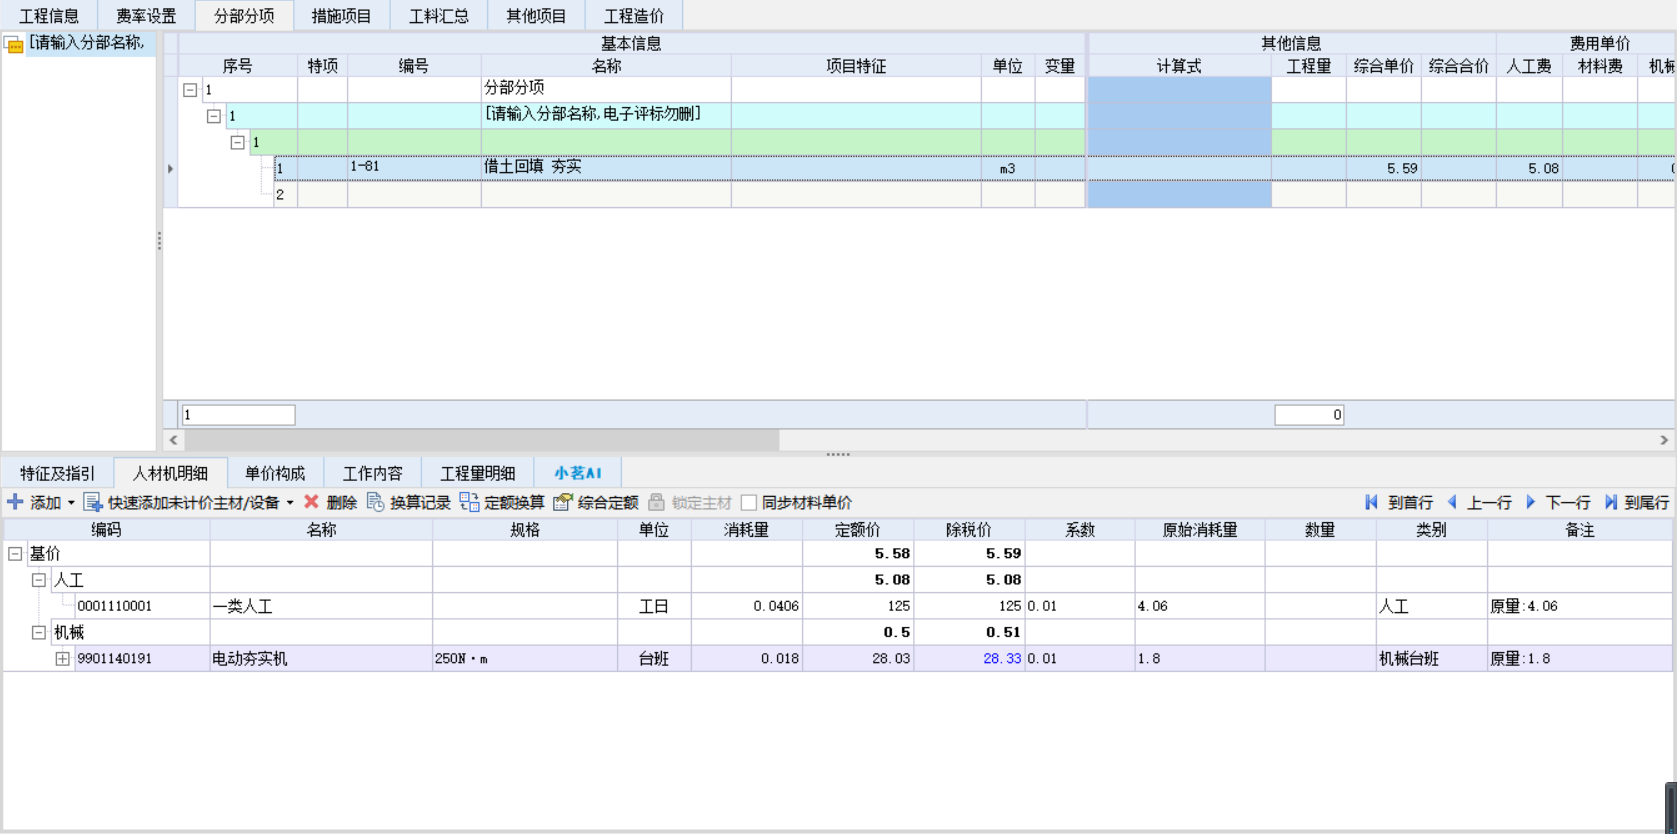This screenshot has width=1677, height=834.
Task: Click the 1-81 code cell
Action: [414, 168]
